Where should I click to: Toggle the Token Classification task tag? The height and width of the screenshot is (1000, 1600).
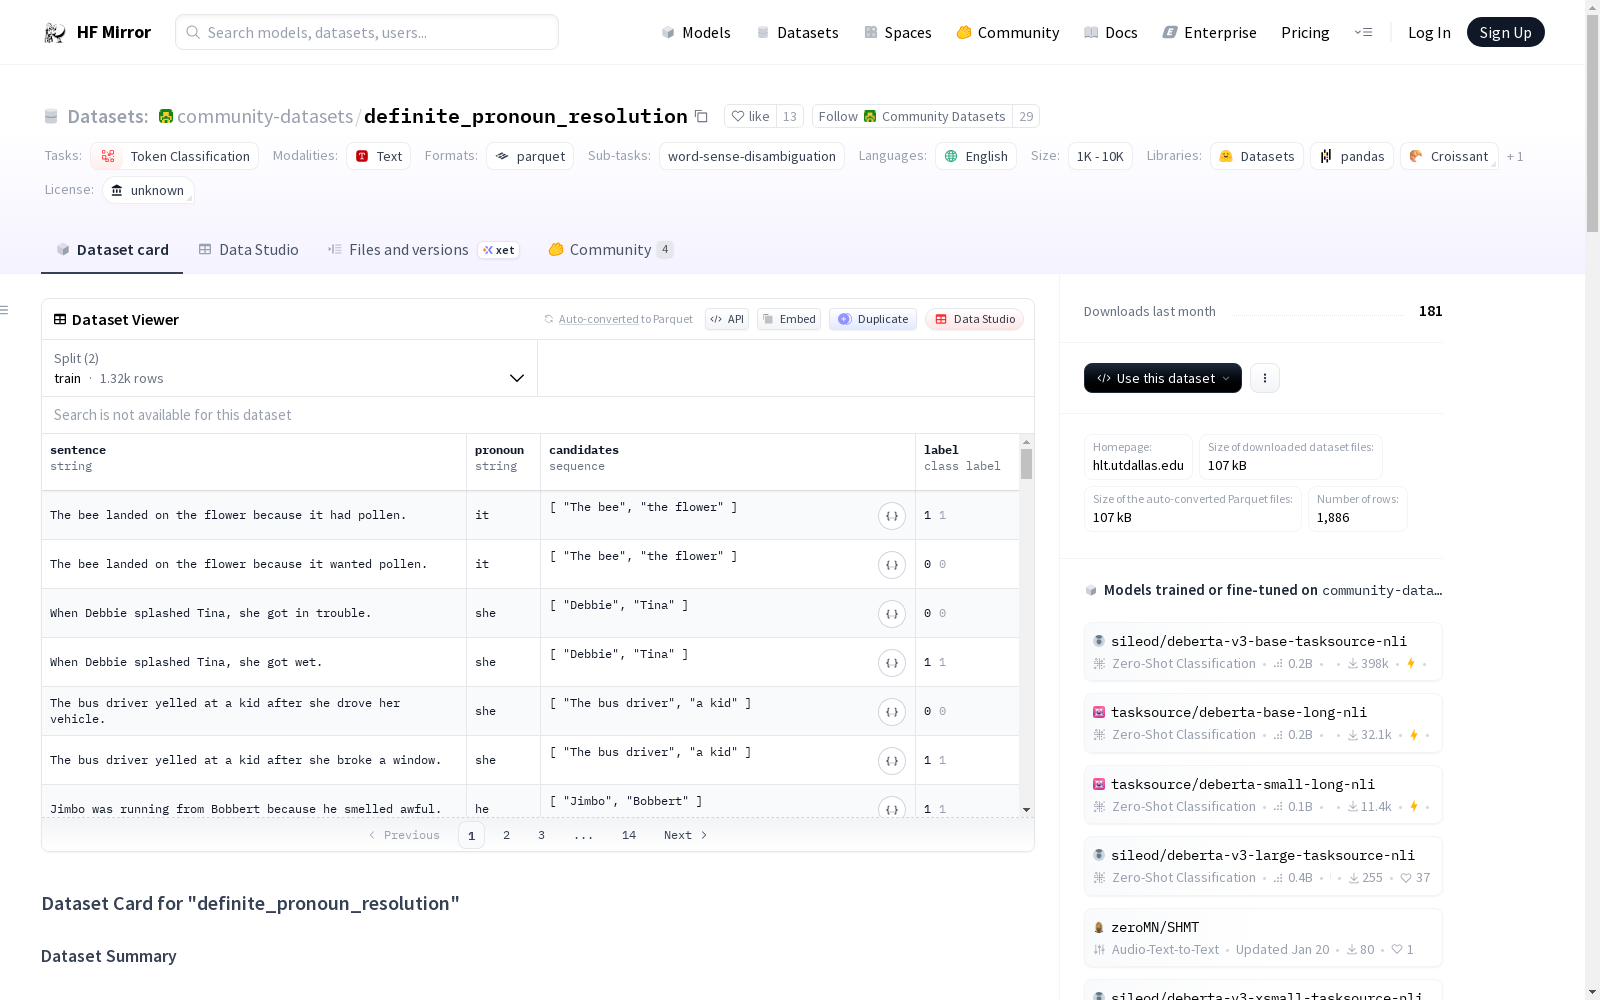[175, 157]
